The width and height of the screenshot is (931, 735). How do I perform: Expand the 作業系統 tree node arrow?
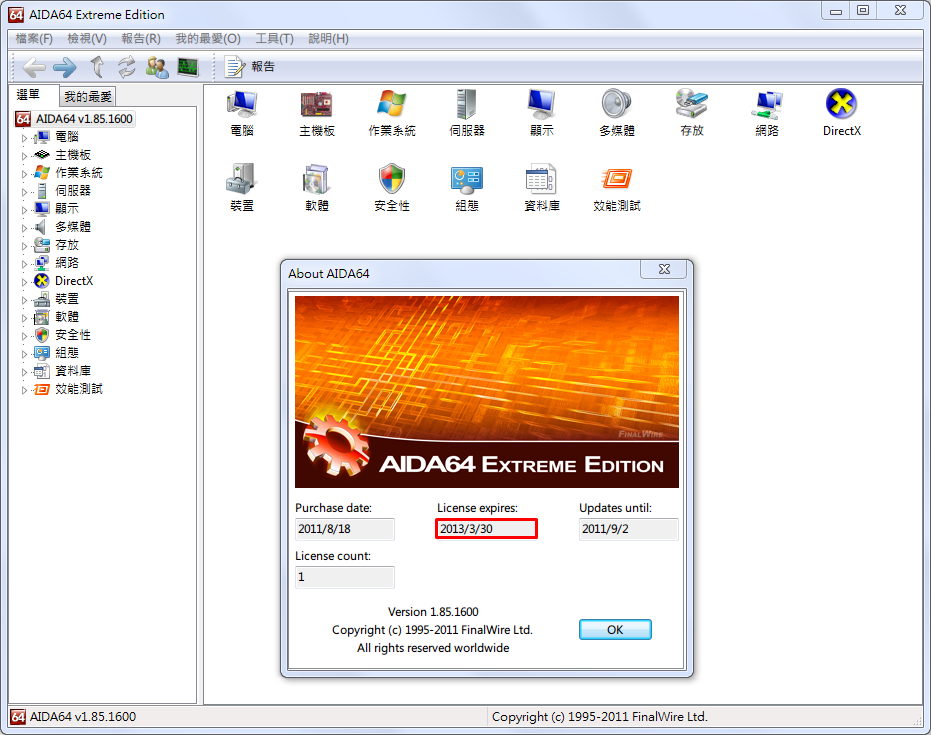24,174
